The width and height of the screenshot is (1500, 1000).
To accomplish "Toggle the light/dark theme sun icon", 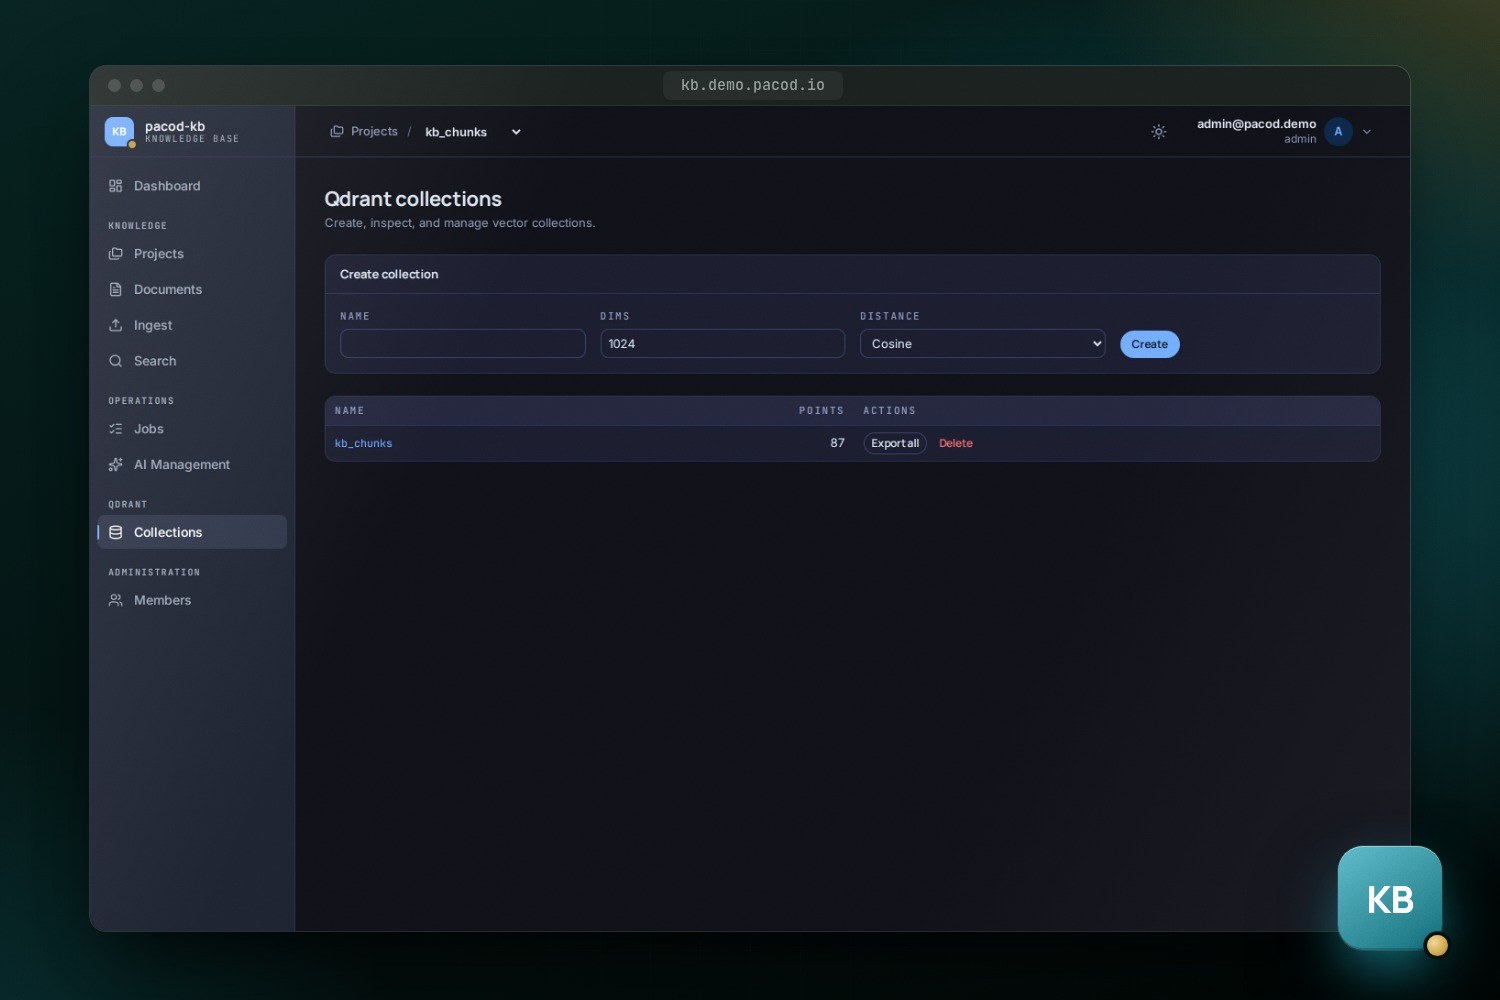I will [1159, 132].
